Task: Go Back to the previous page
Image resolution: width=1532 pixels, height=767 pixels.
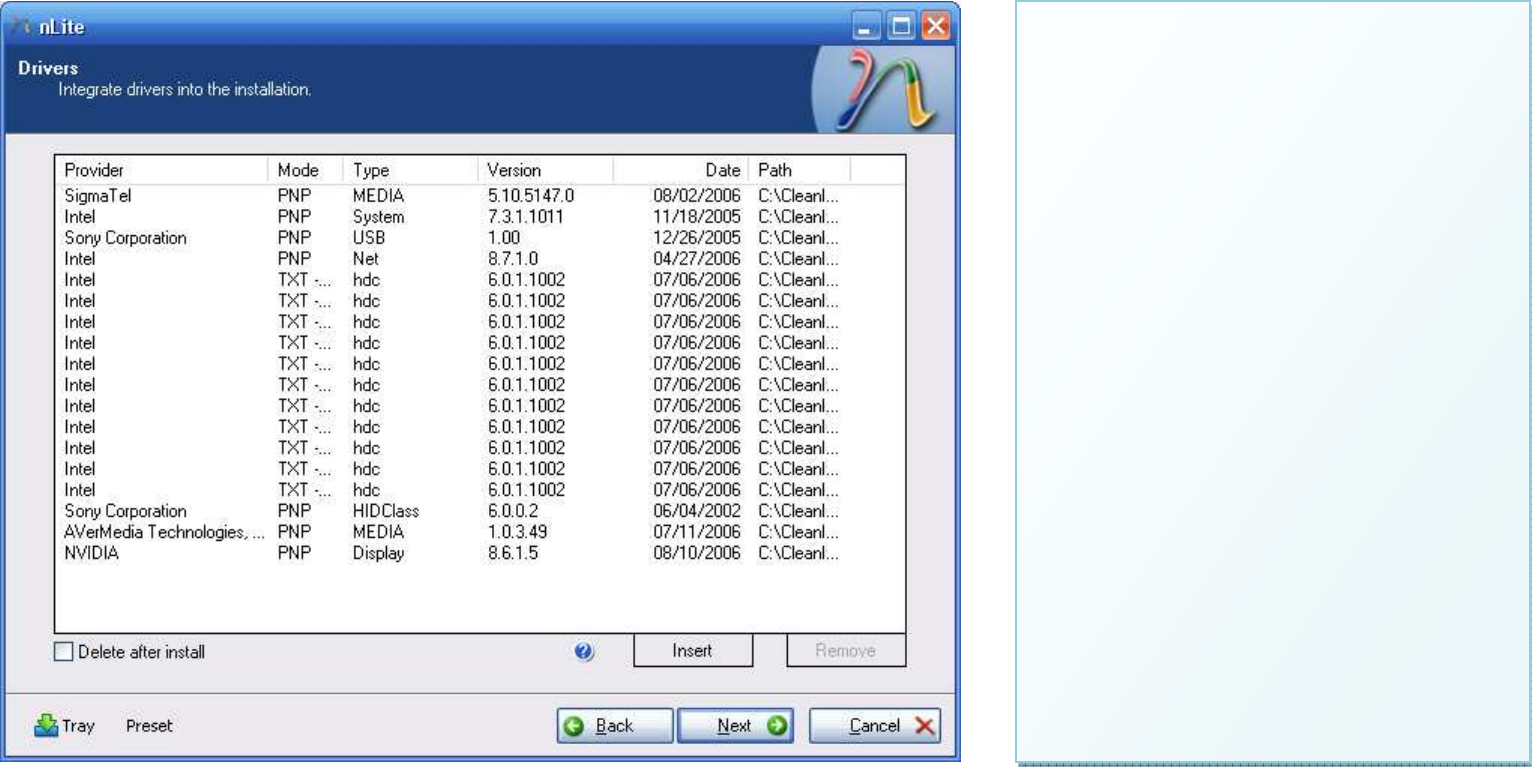Action: (601, 726)
